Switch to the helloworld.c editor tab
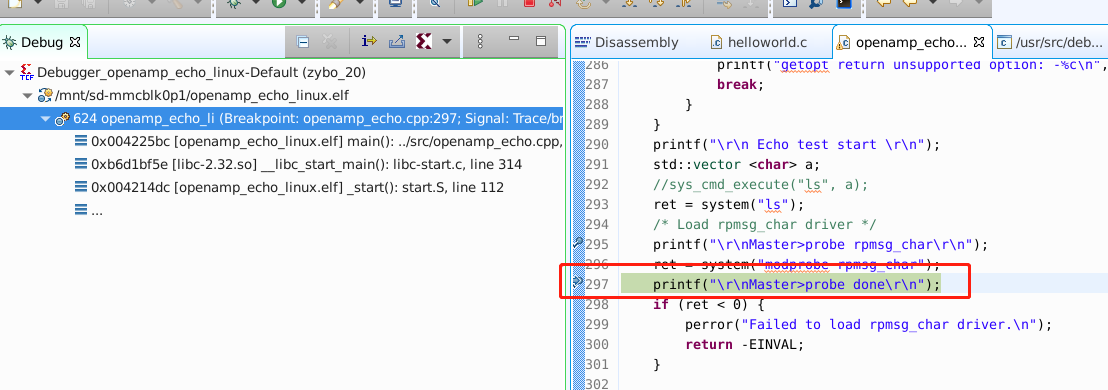Image resolution: width=1108 pixels, height=390 pixels. tap(758, 42)
